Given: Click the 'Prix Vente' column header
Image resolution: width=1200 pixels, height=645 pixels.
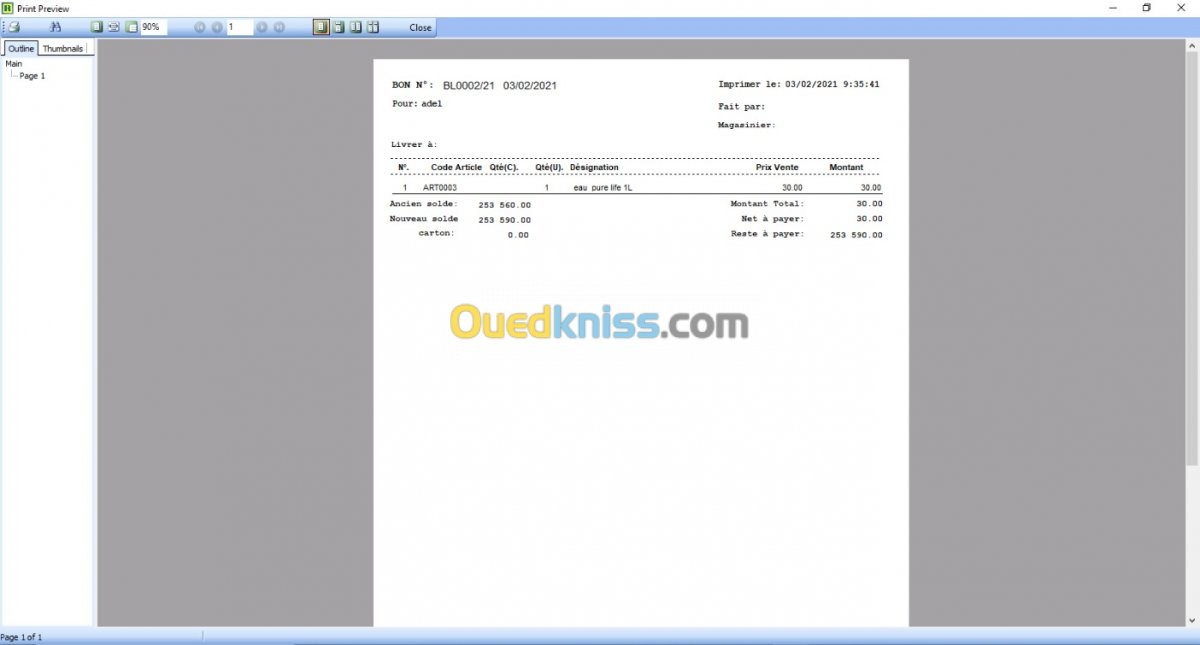Looking at the screenshot, I should [x=777, y=167].
